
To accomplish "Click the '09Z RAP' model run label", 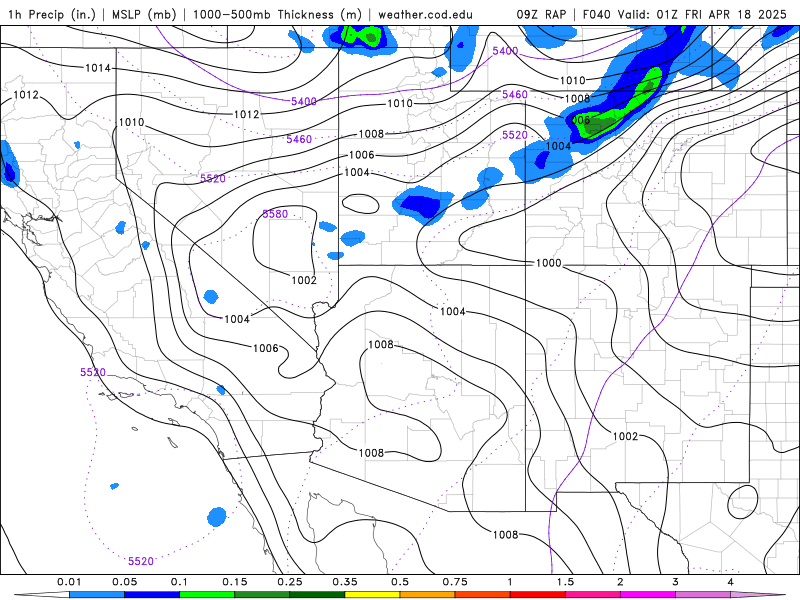I will pos(541,14).
